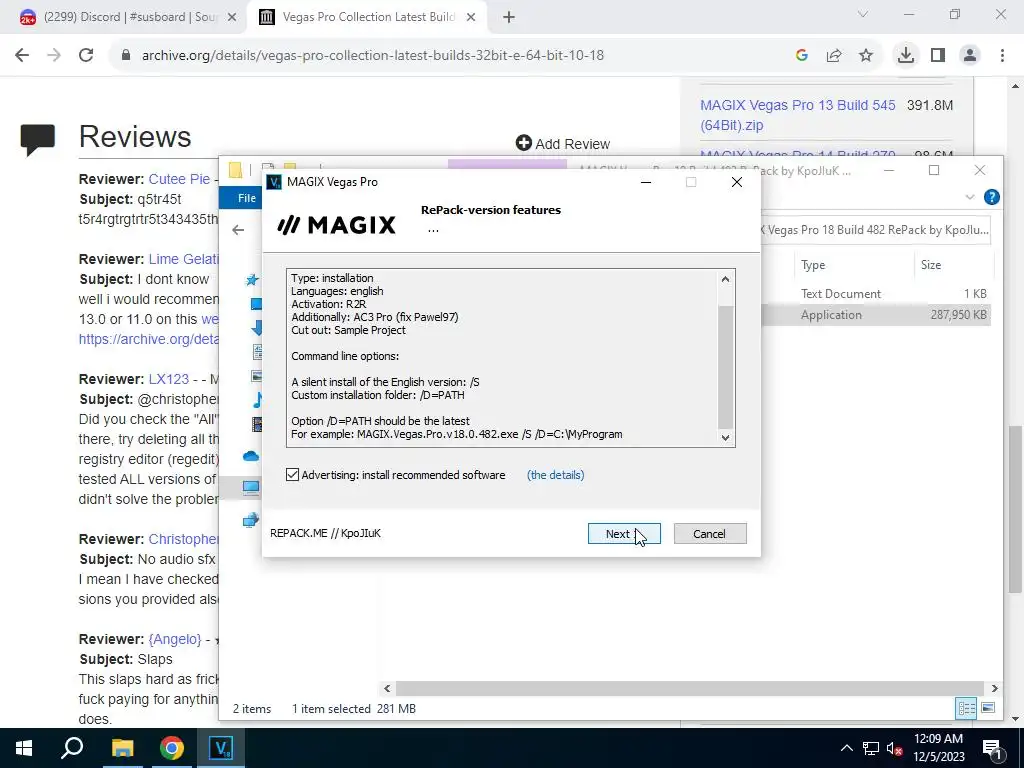This screenshot has height=768, width=1024.
Task: Open Music folder icon in Explorer sidebar
Action: (257, 400)
